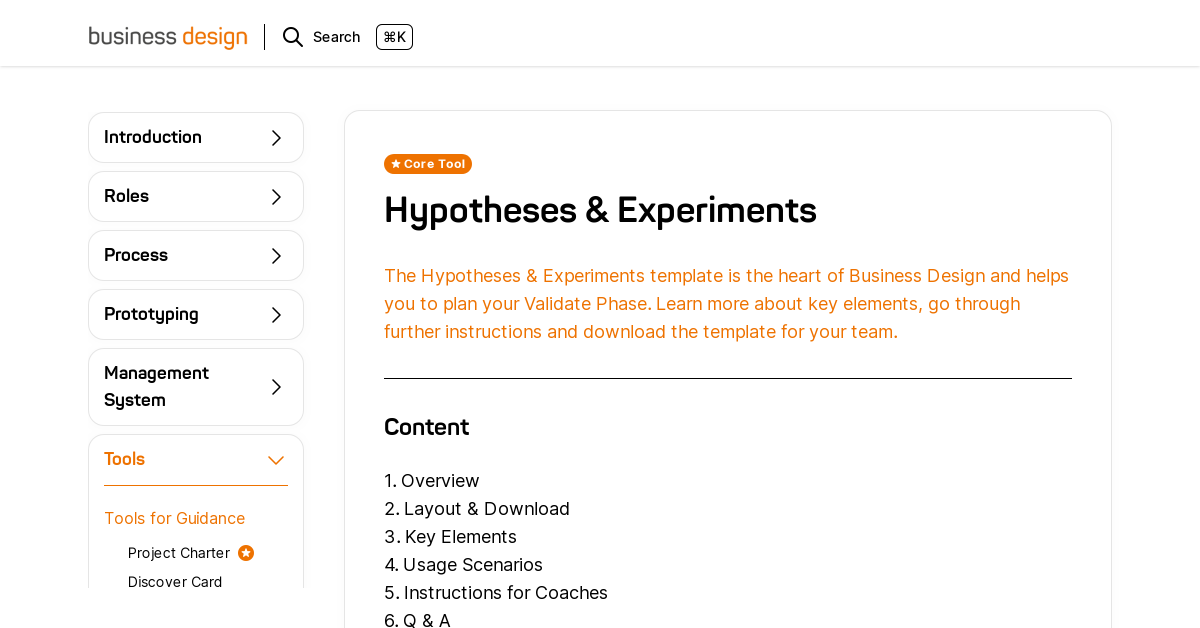Select the Tools menu heading
The image size is (1200, 628).
(124, 459)
